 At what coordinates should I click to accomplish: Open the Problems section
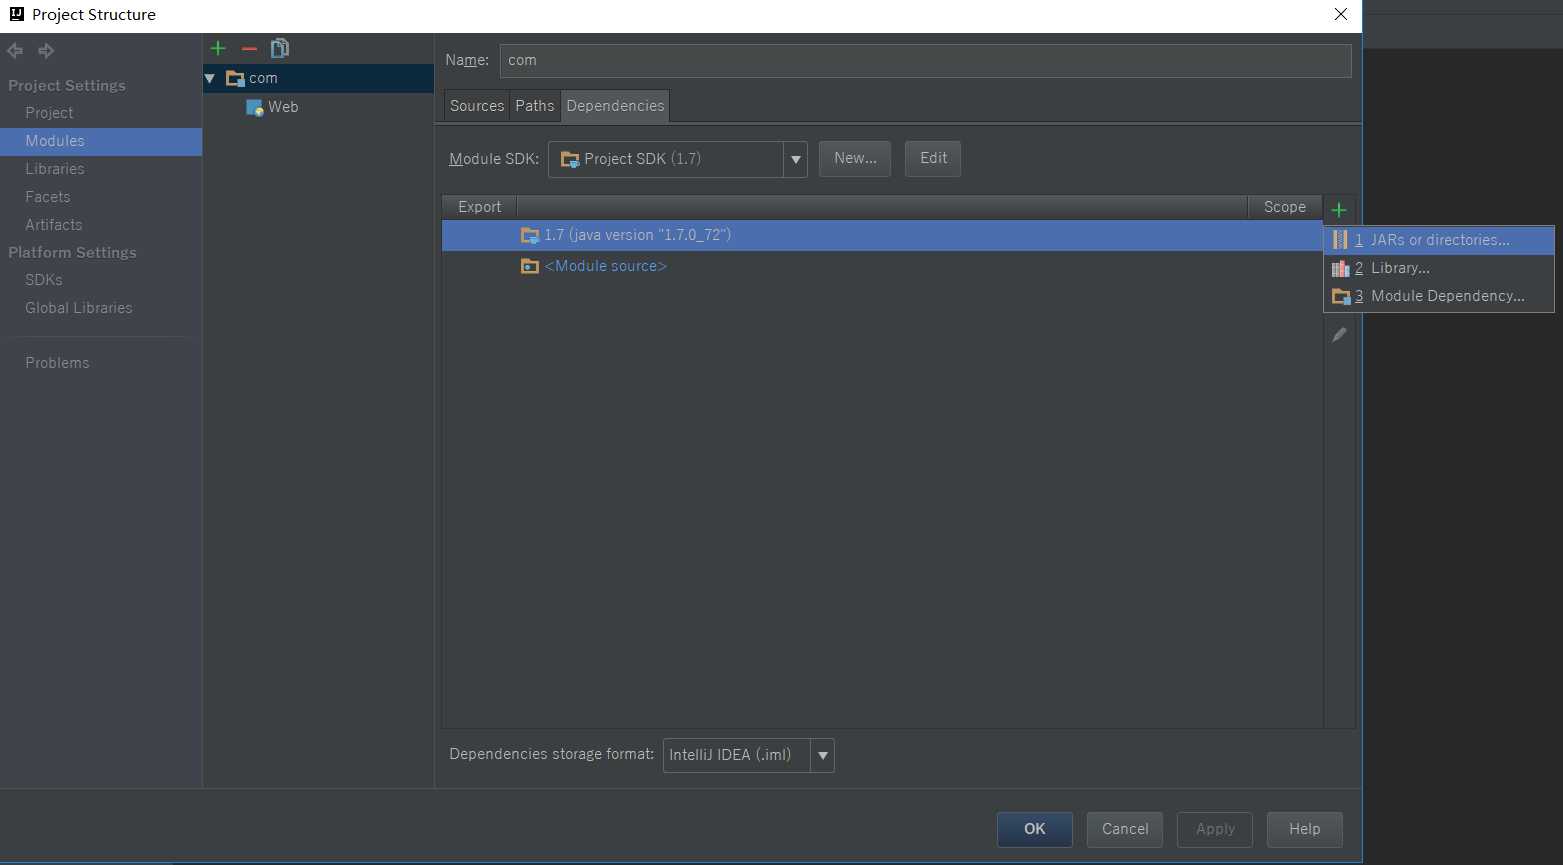[x=57, y=363]
